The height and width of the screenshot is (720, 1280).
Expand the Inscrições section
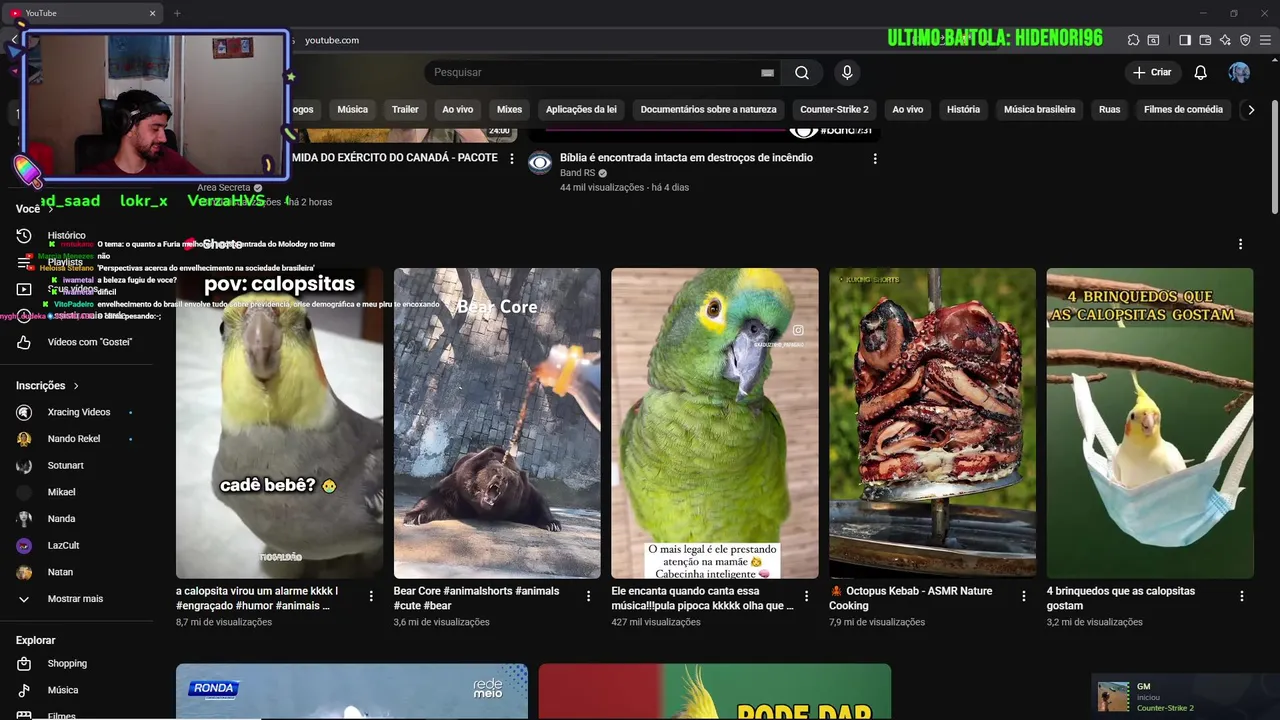[47, 385]
